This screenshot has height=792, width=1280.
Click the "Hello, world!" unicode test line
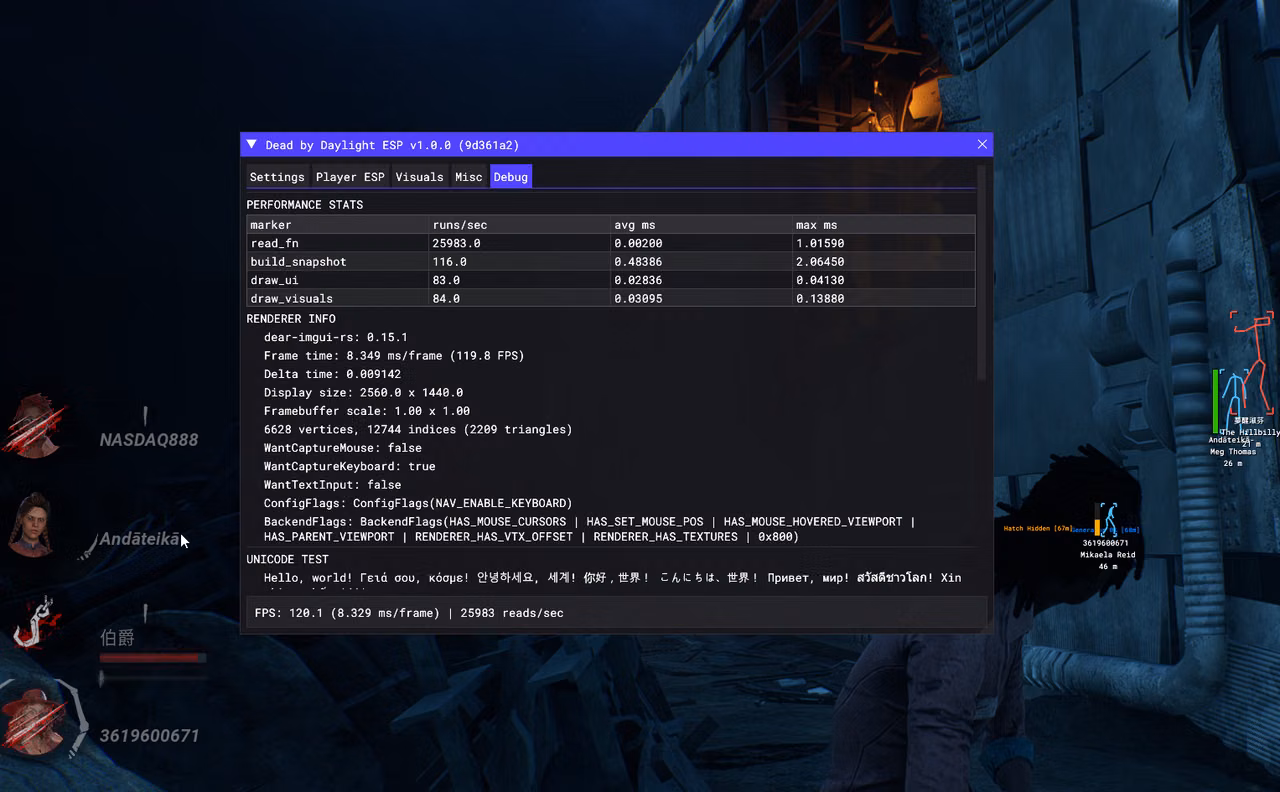tap(613, 578)
